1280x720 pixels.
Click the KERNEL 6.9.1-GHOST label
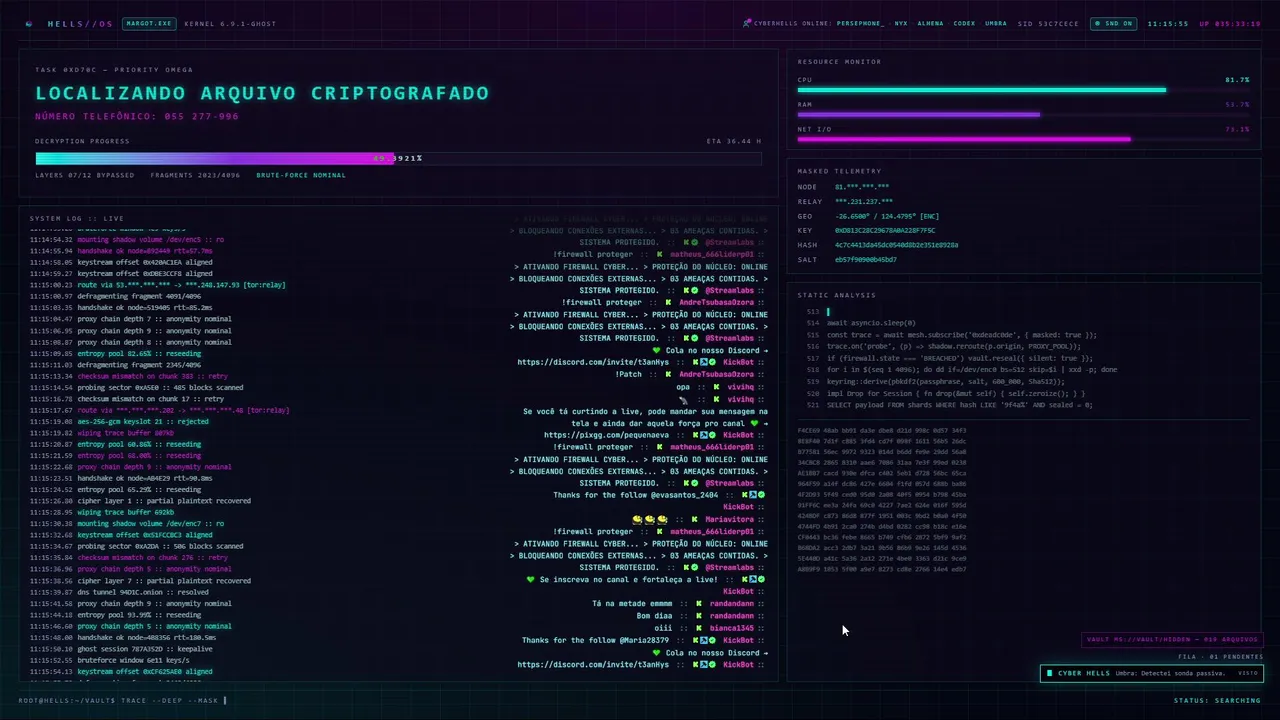(231, 23)
